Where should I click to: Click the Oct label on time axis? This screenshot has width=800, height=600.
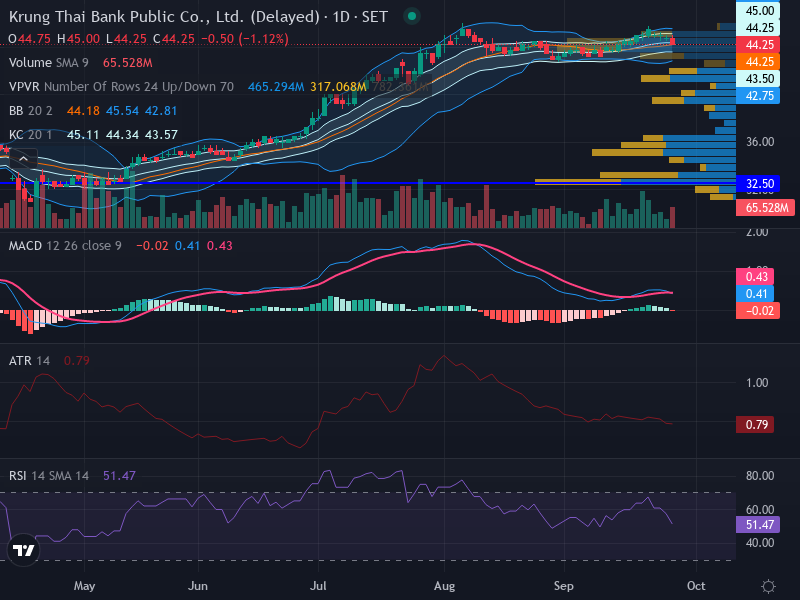[696, 586]
